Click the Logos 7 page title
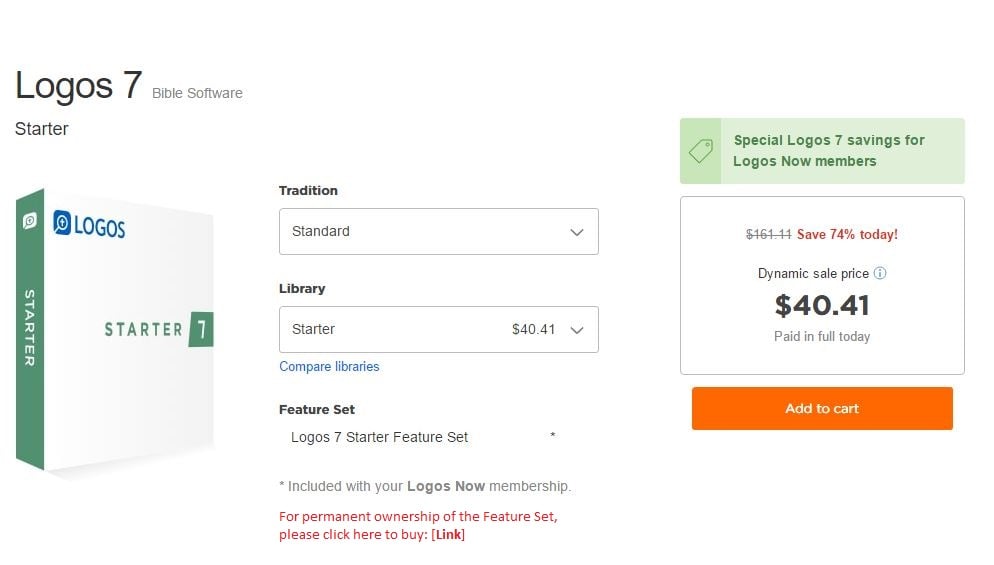 pyautogui.click(x=78, y=86)
